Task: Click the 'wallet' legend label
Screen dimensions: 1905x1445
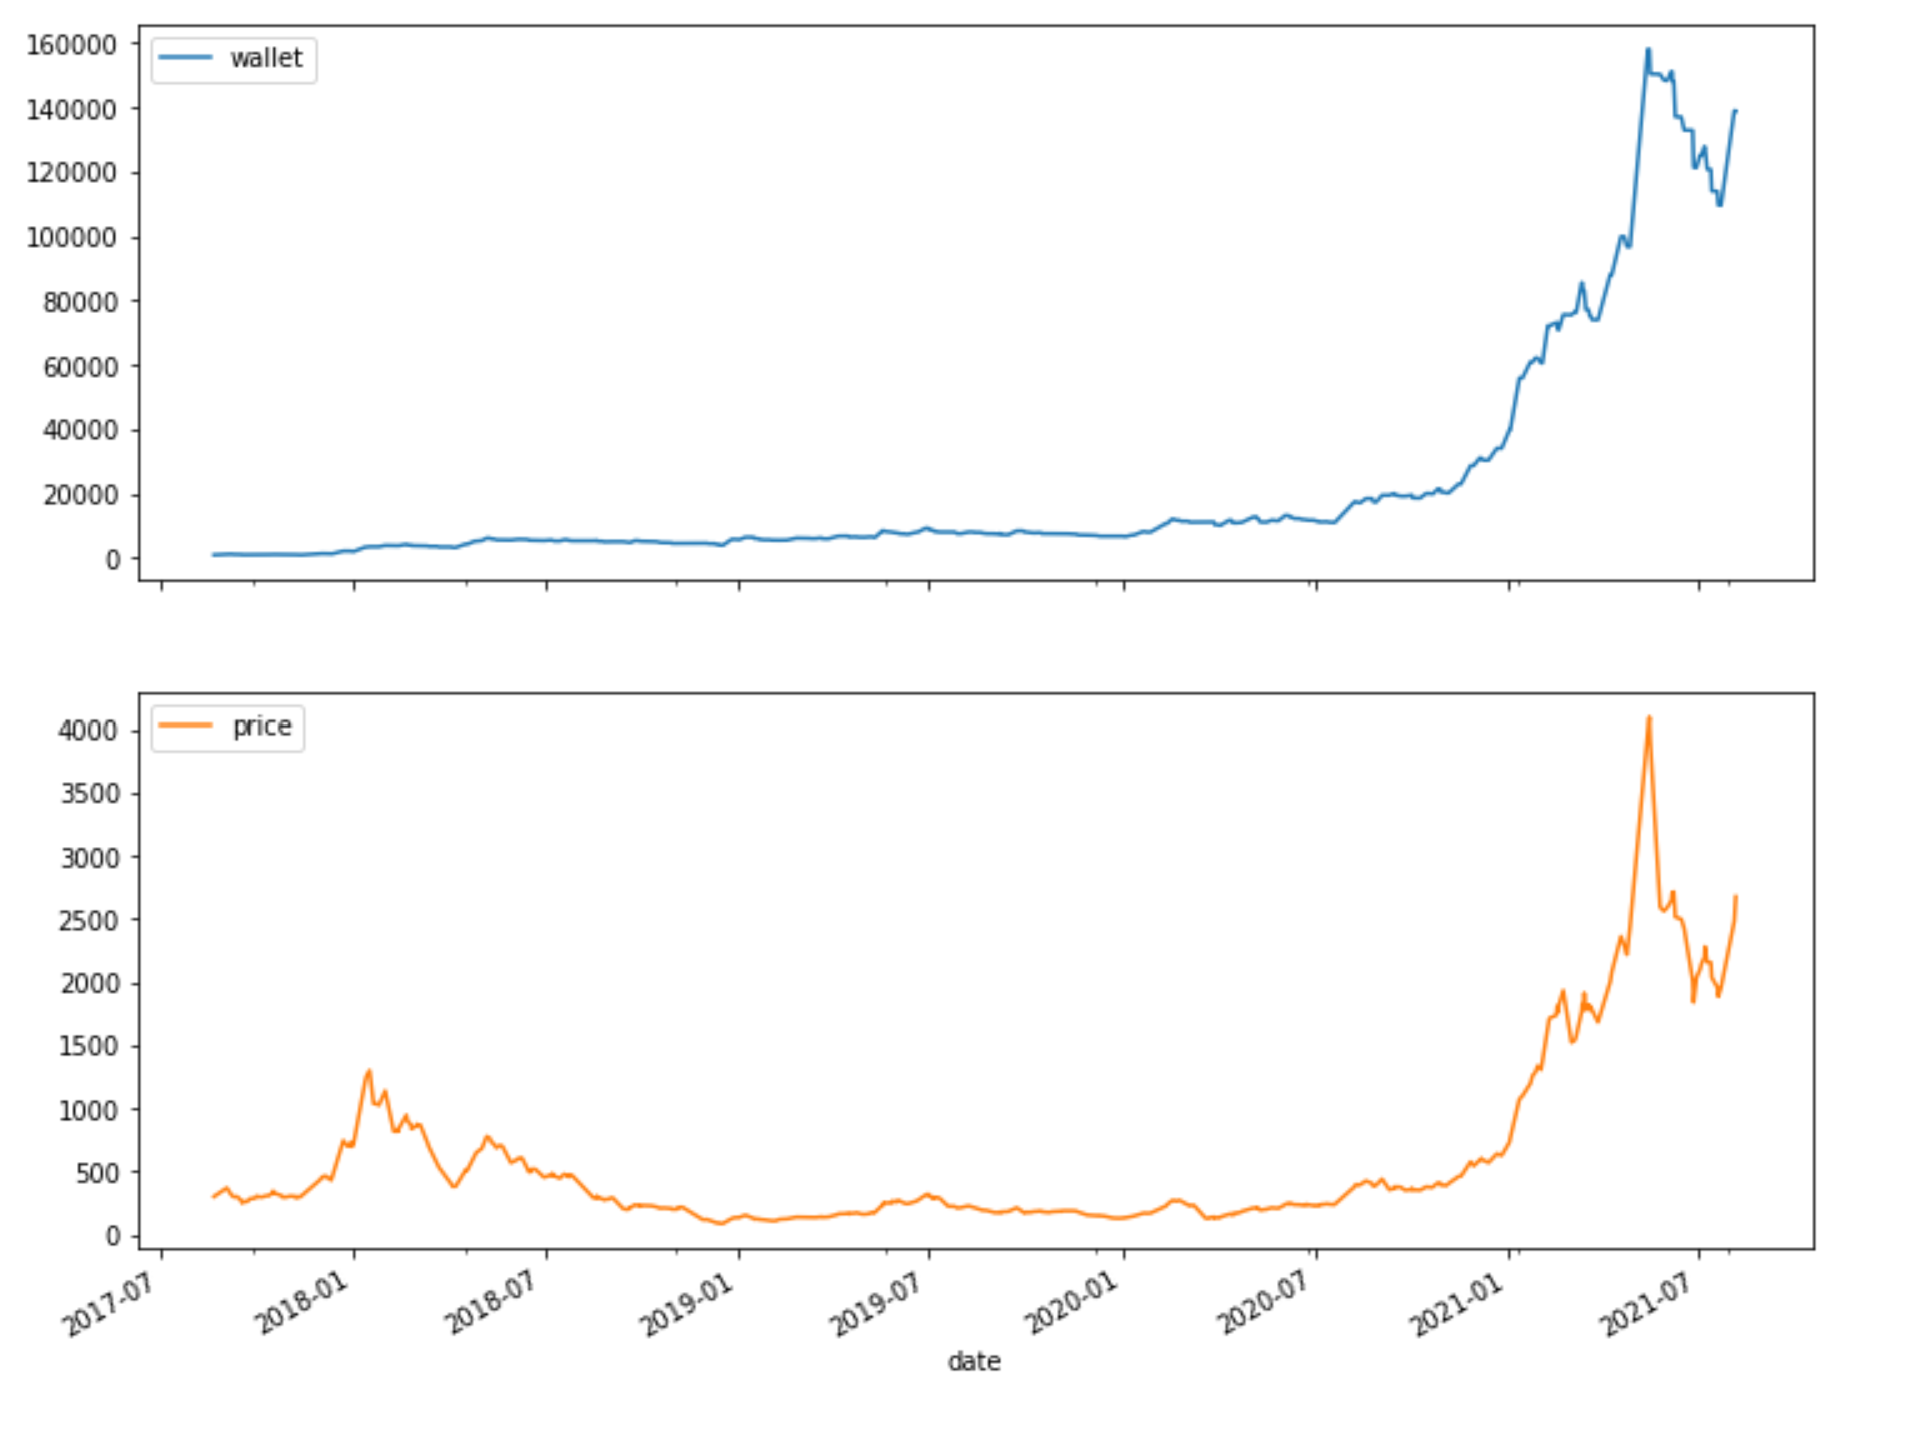Action: tap(266, 59)
